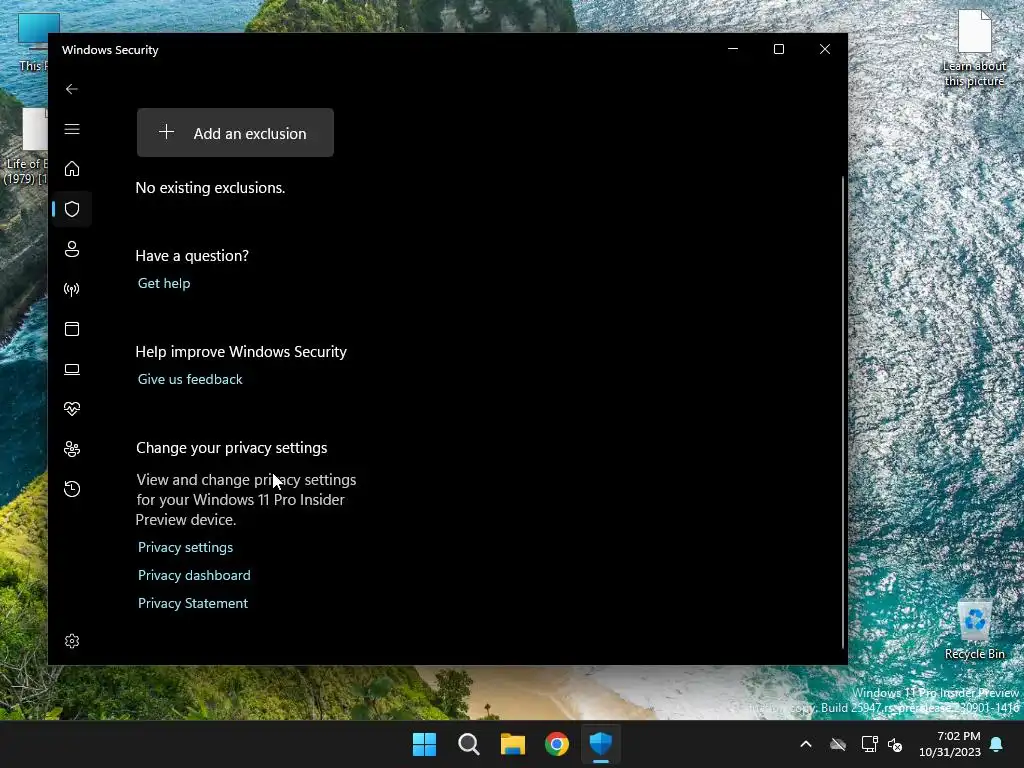Click "Change your privacy settings" heading

(x=232, y=448)
